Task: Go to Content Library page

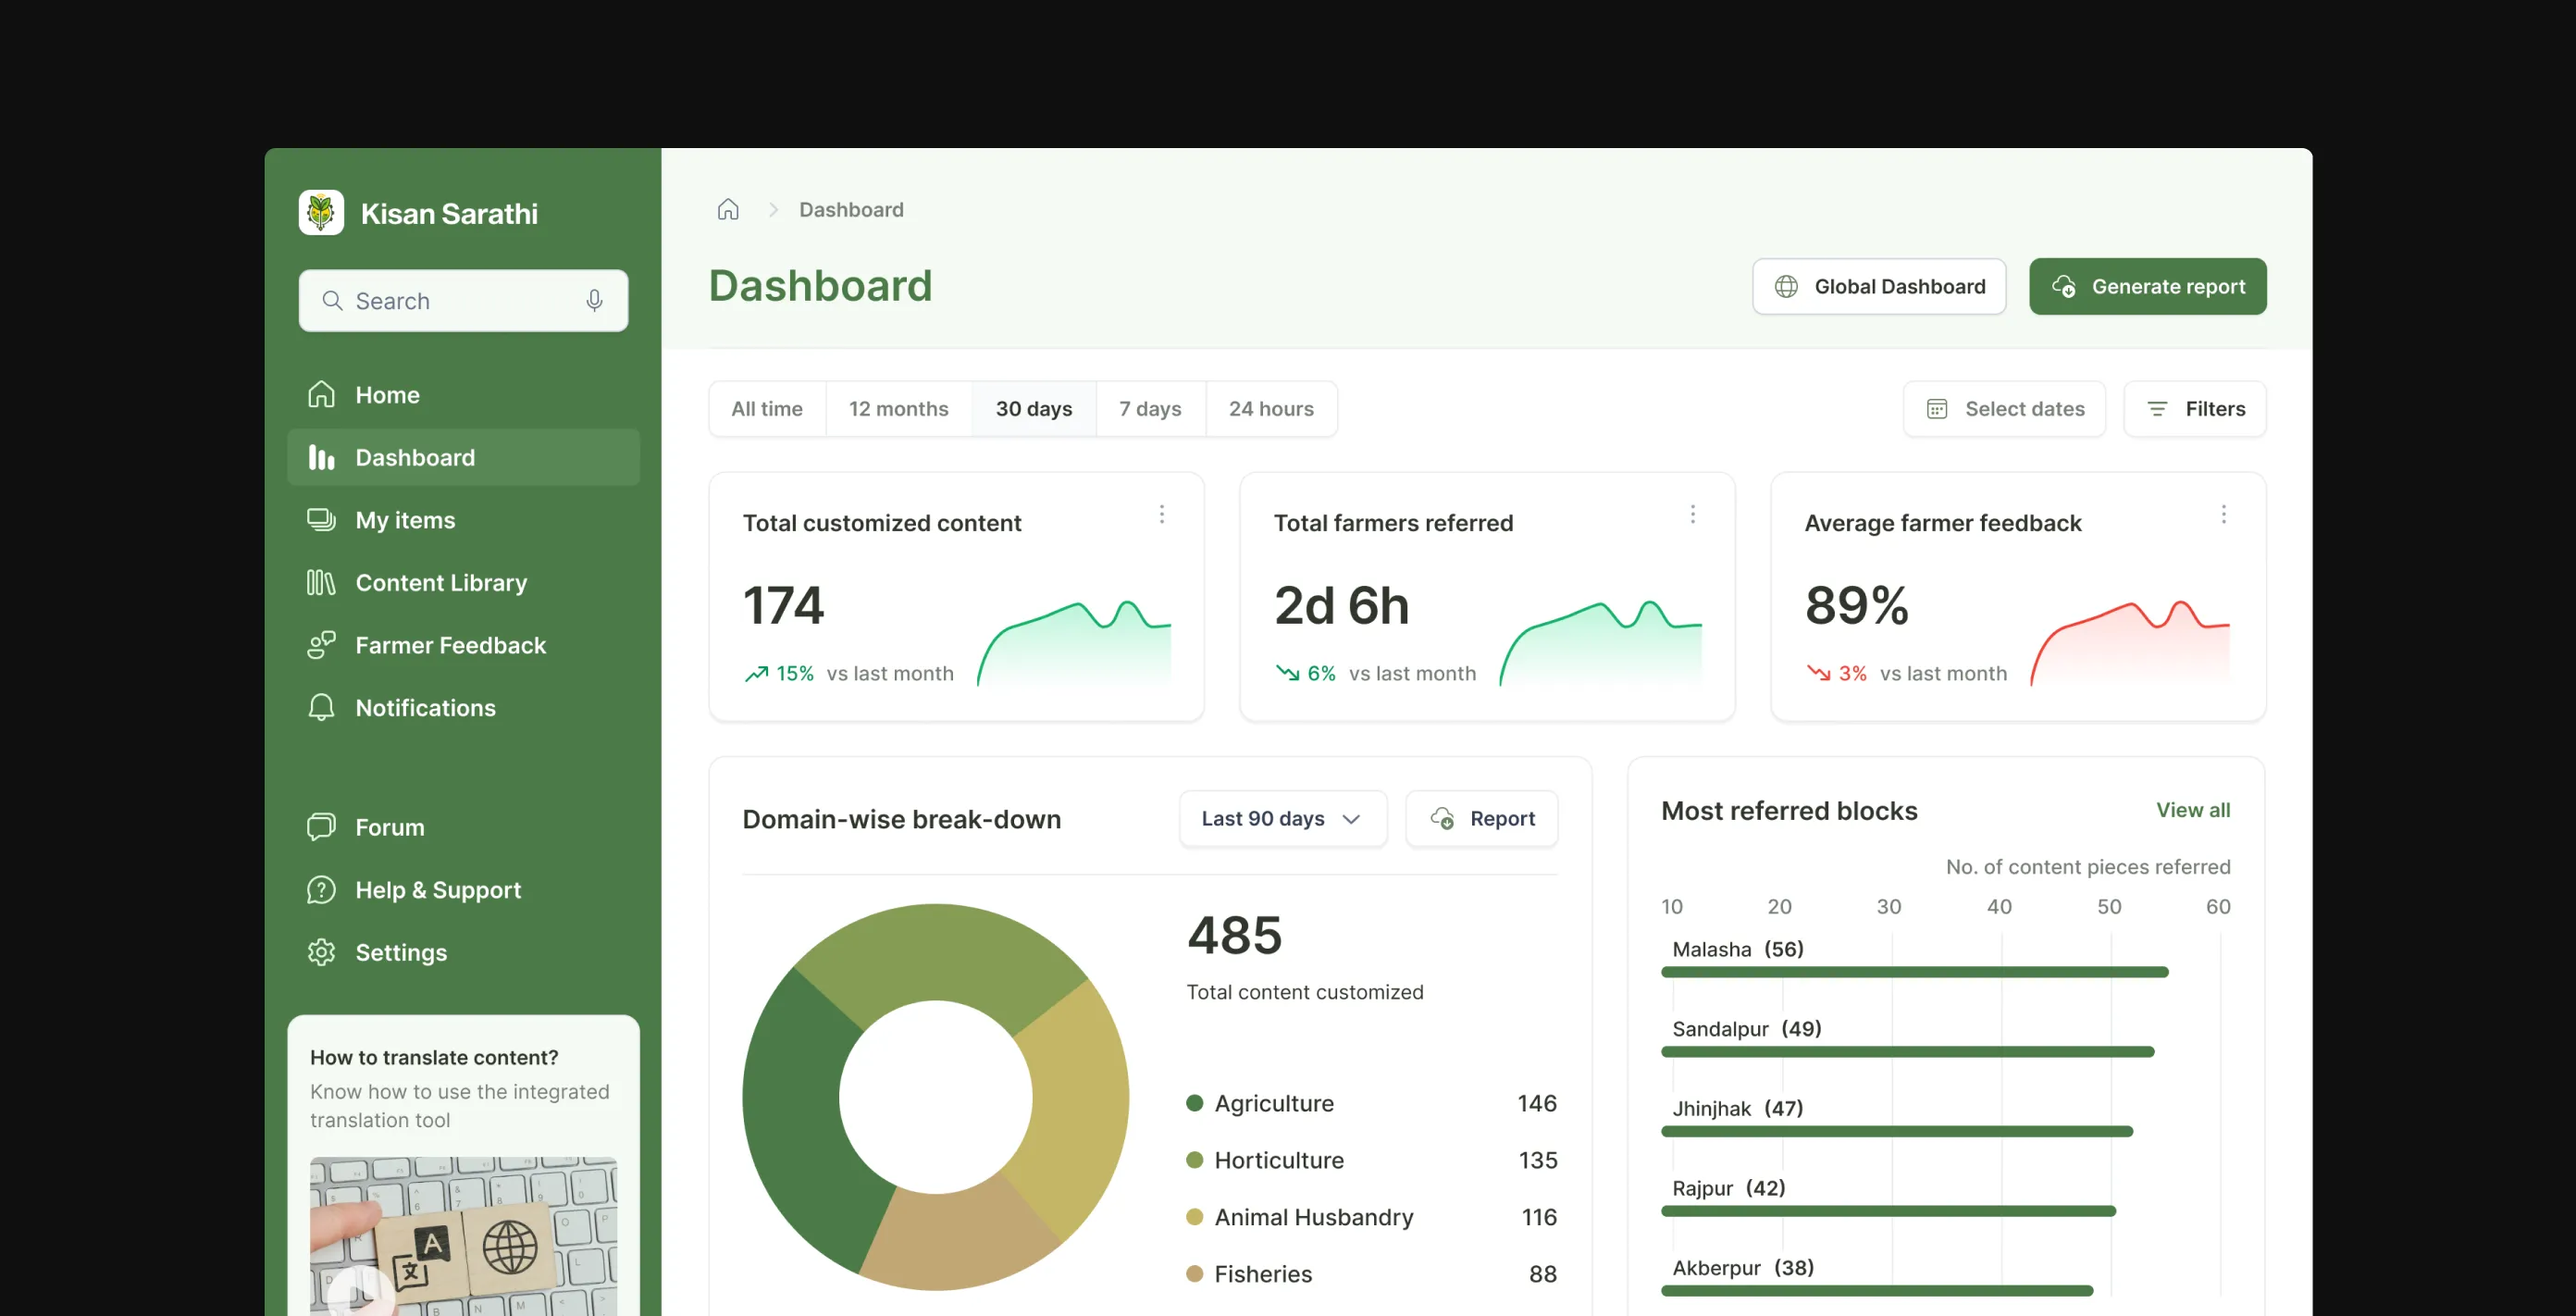Action: [x=463, y=583]
